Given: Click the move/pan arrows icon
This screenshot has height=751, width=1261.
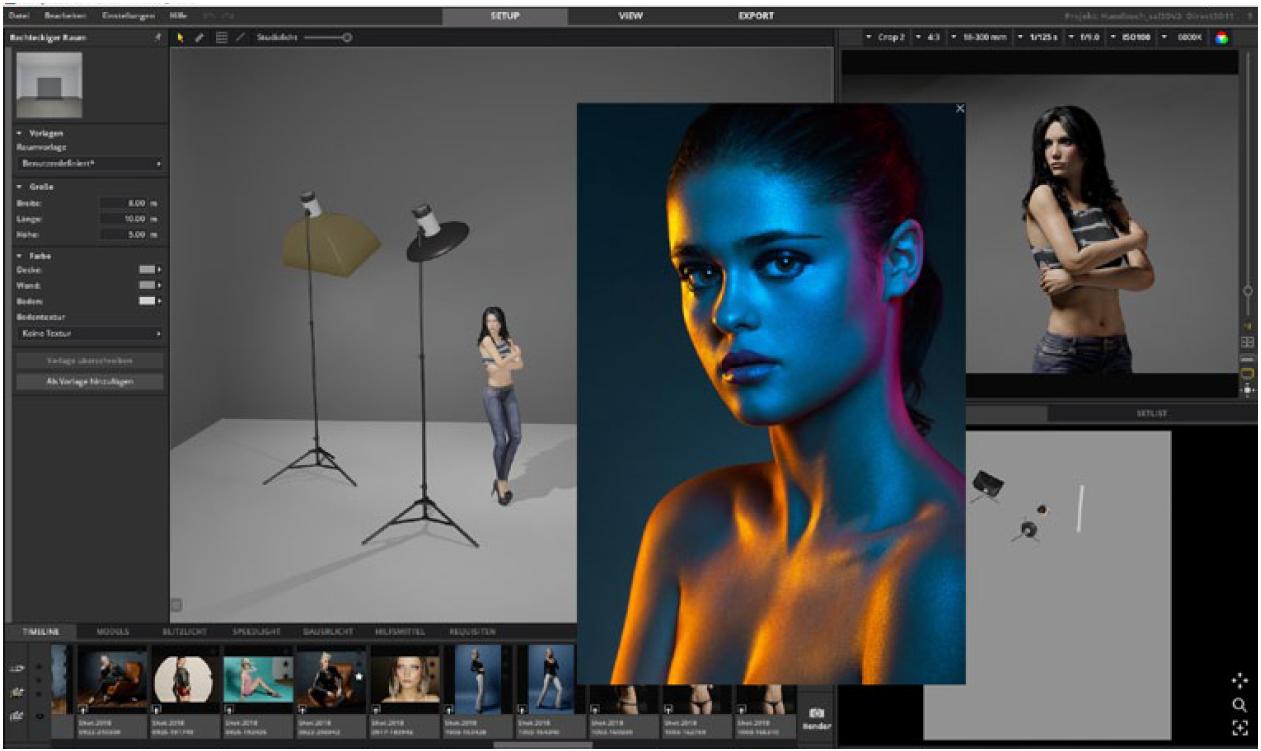Looking at the screenshot, I should [1240, 680].
